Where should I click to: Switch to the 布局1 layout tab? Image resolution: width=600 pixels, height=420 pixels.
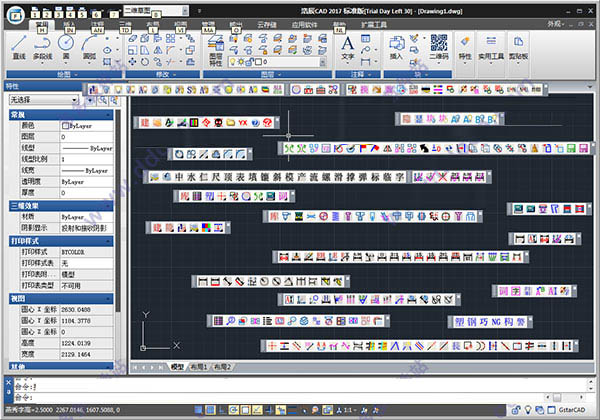click(199, 367)
